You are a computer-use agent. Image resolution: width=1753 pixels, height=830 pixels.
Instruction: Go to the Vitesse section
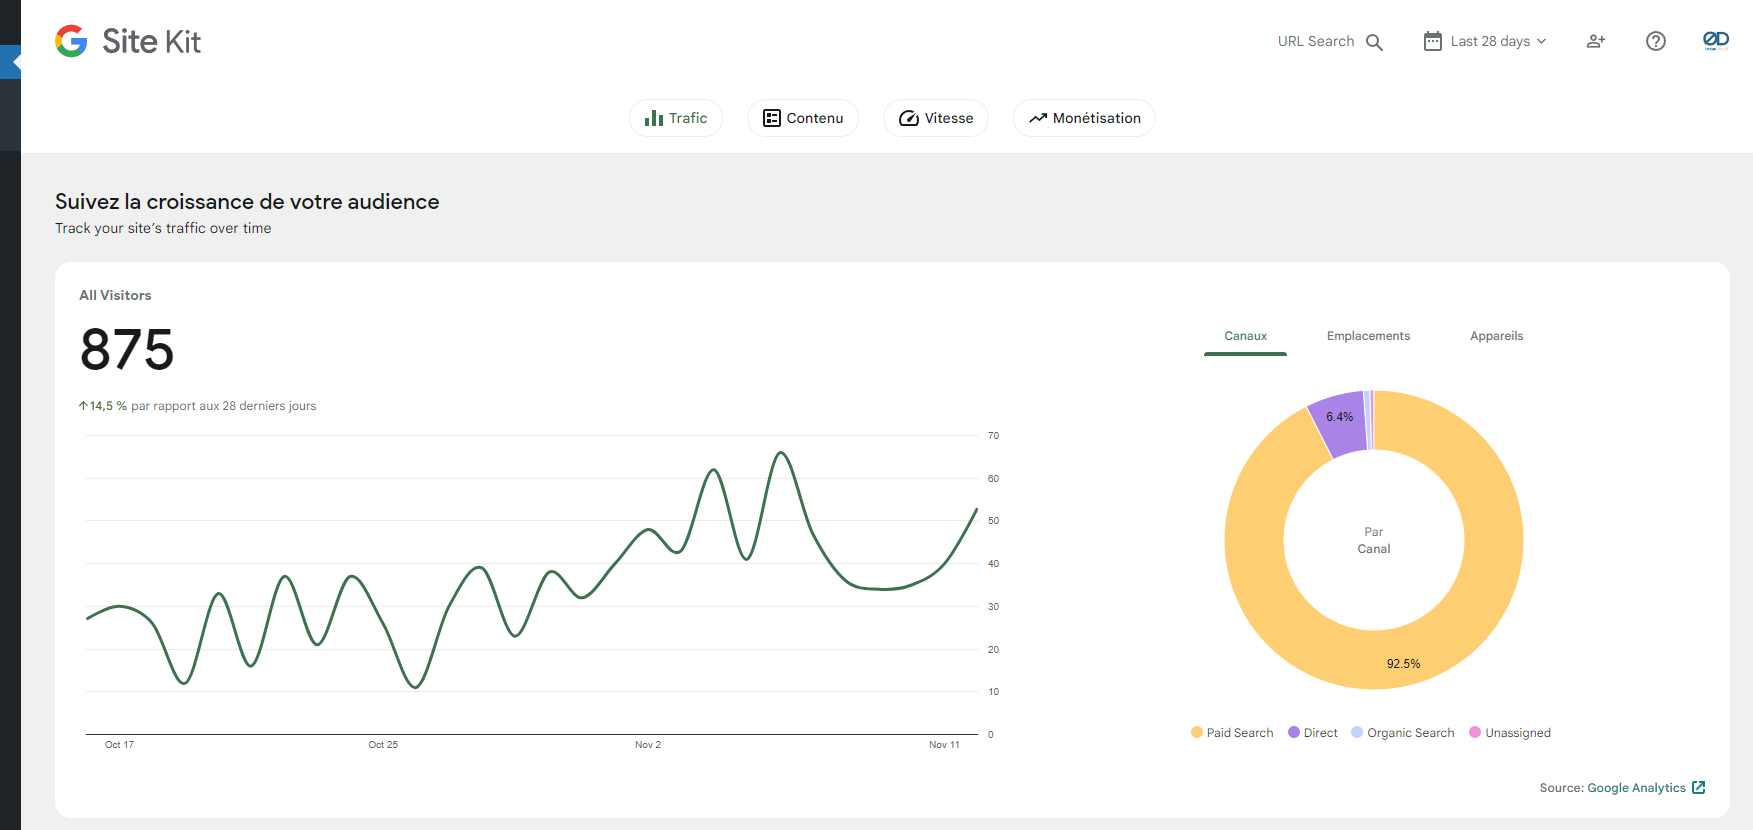tap(935, 118)
